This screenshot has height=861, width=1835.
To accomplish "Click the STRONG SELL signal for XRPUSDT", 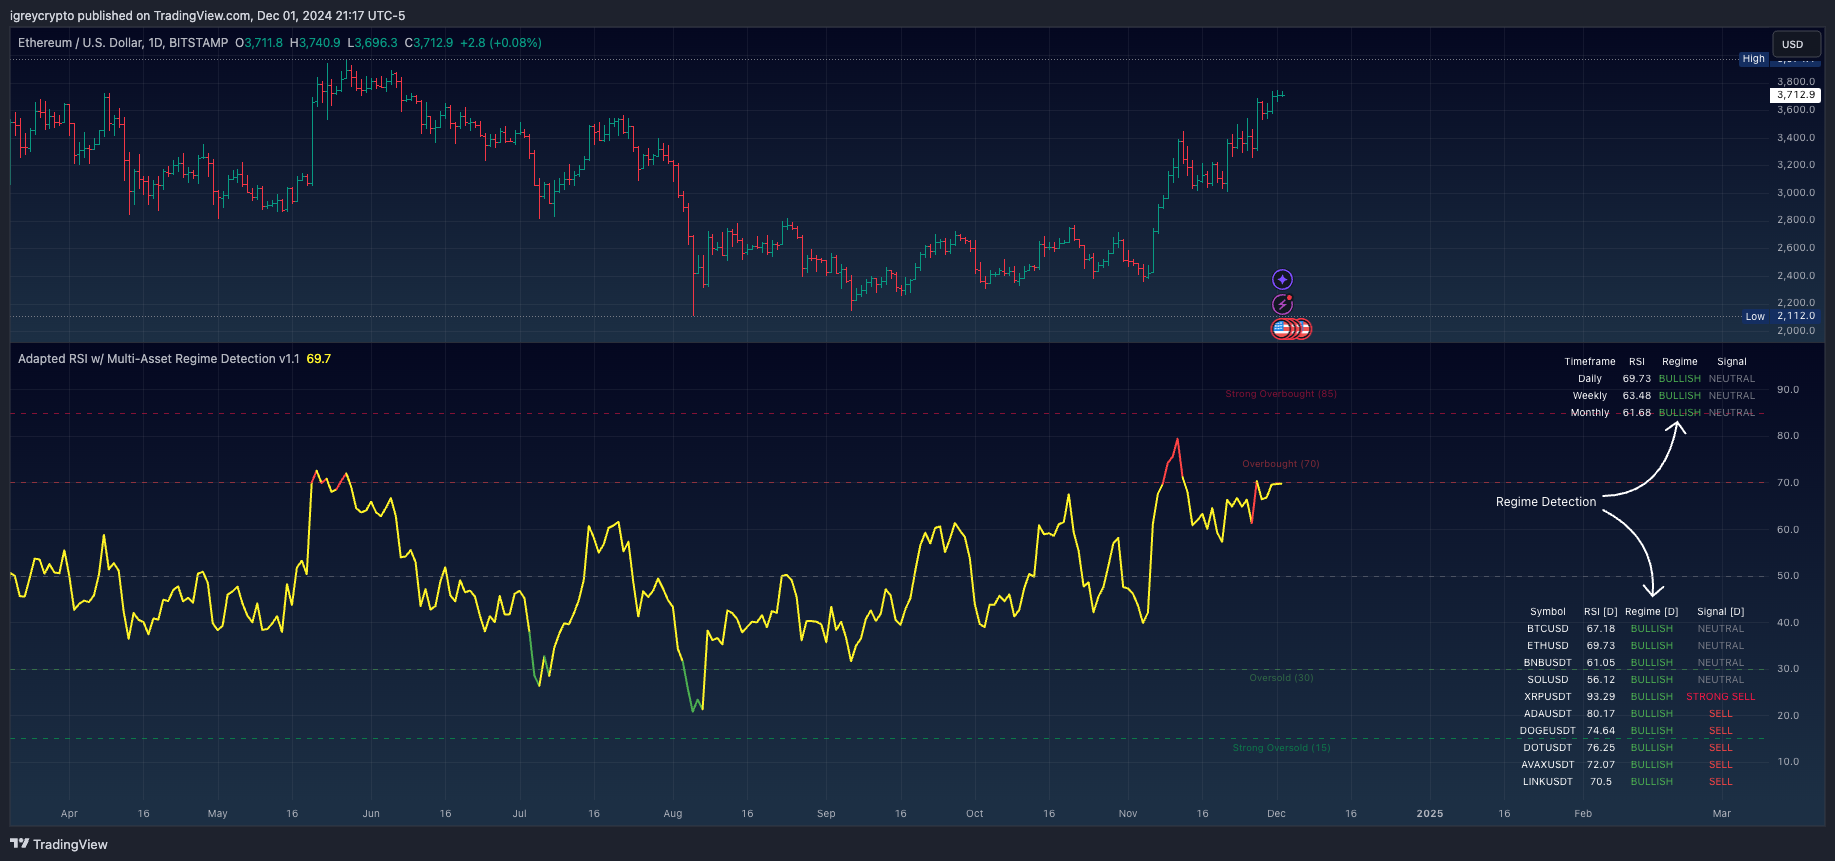I will pos(1721,697).
